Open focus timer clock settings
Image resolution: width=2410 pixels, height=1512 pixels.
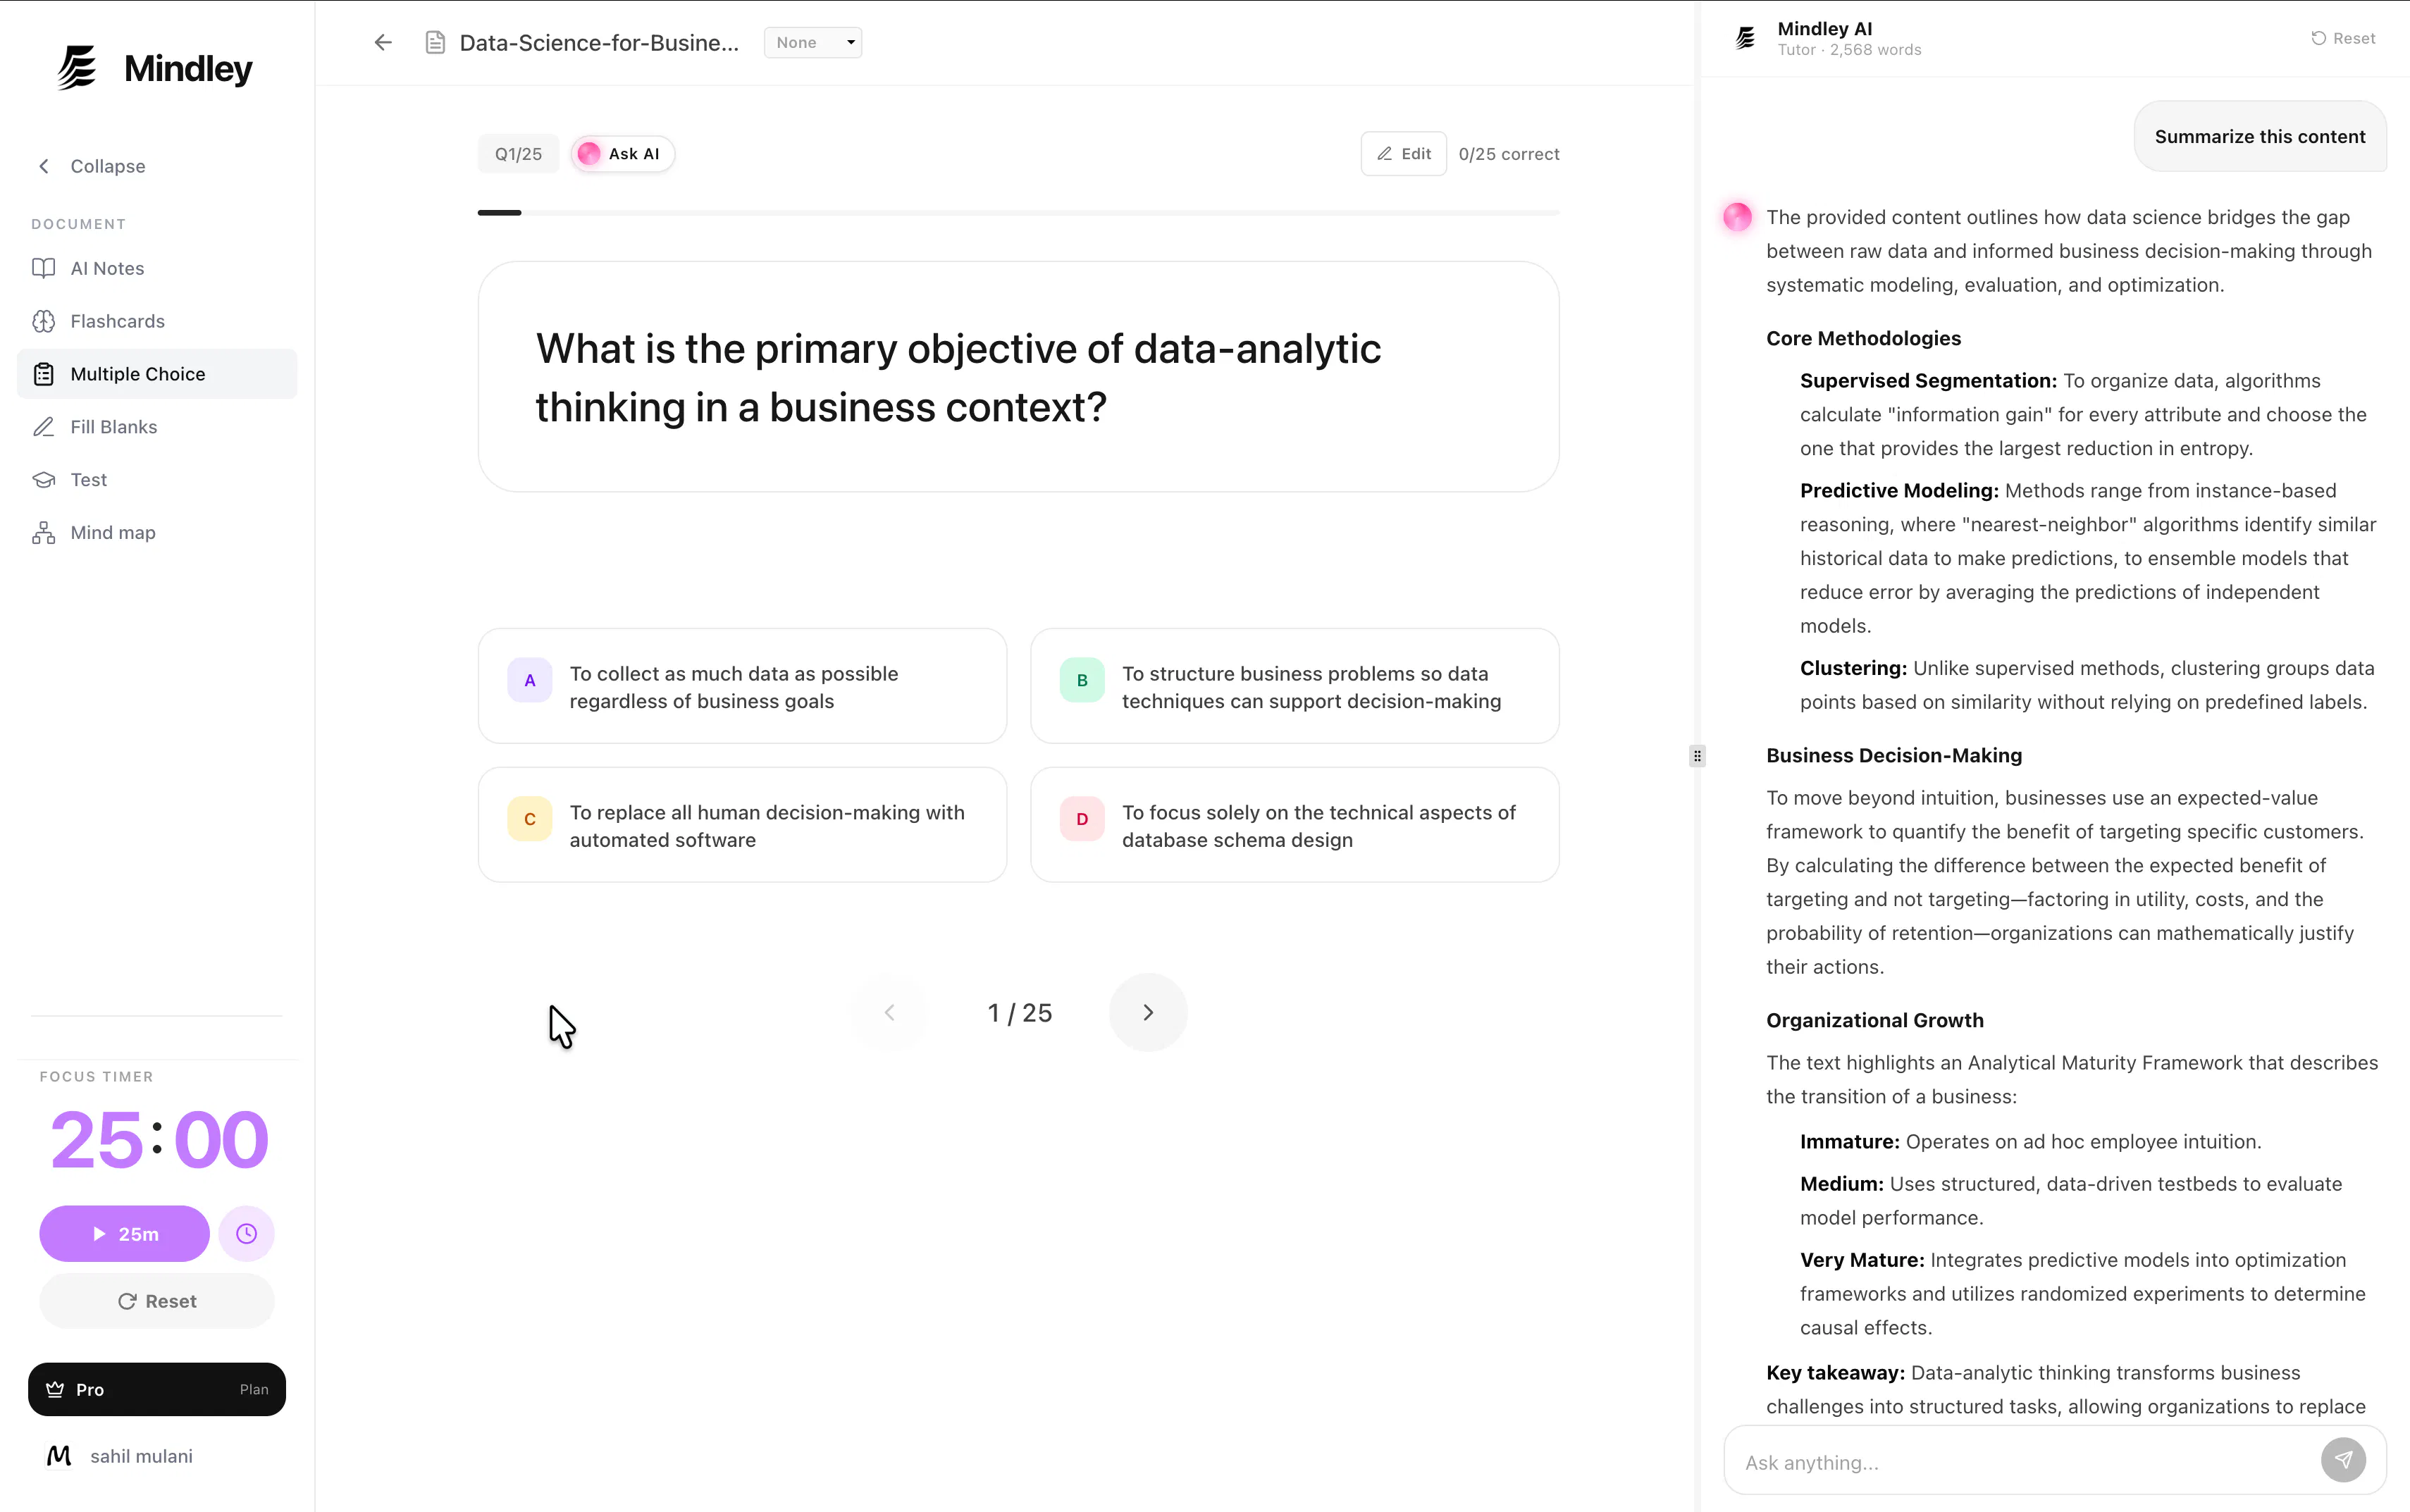246,1234
